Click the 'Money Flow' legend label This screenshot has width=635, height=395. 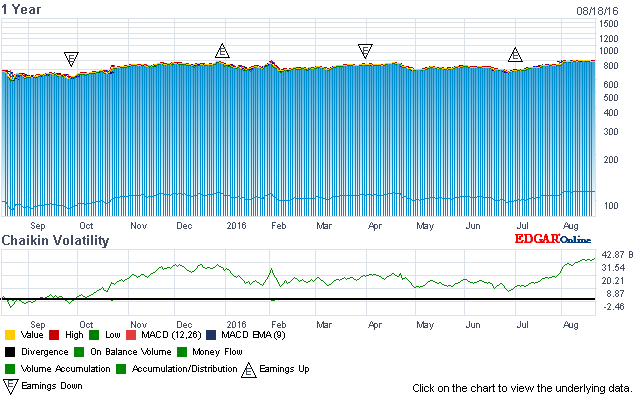pos(217,352)
